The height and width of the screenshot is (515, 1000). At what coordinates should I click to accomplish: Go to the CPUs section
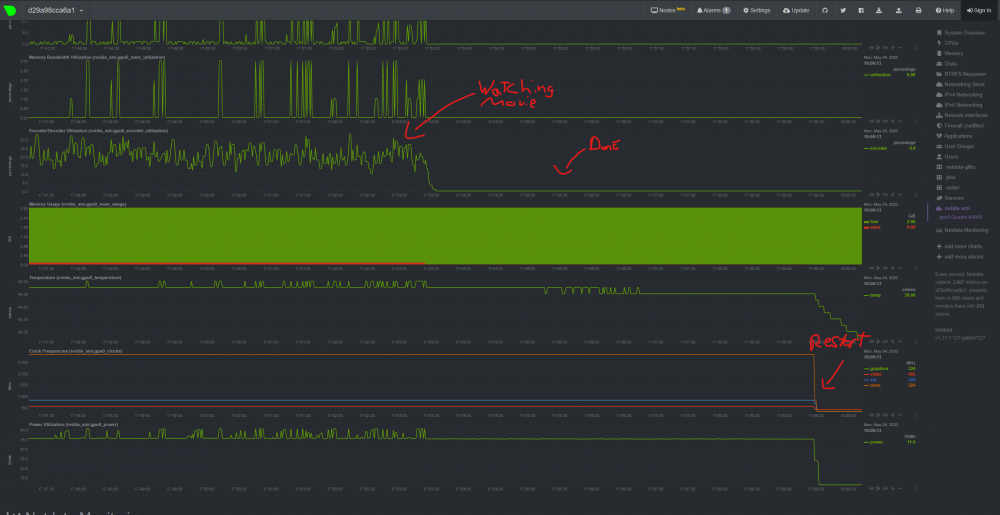950,43
